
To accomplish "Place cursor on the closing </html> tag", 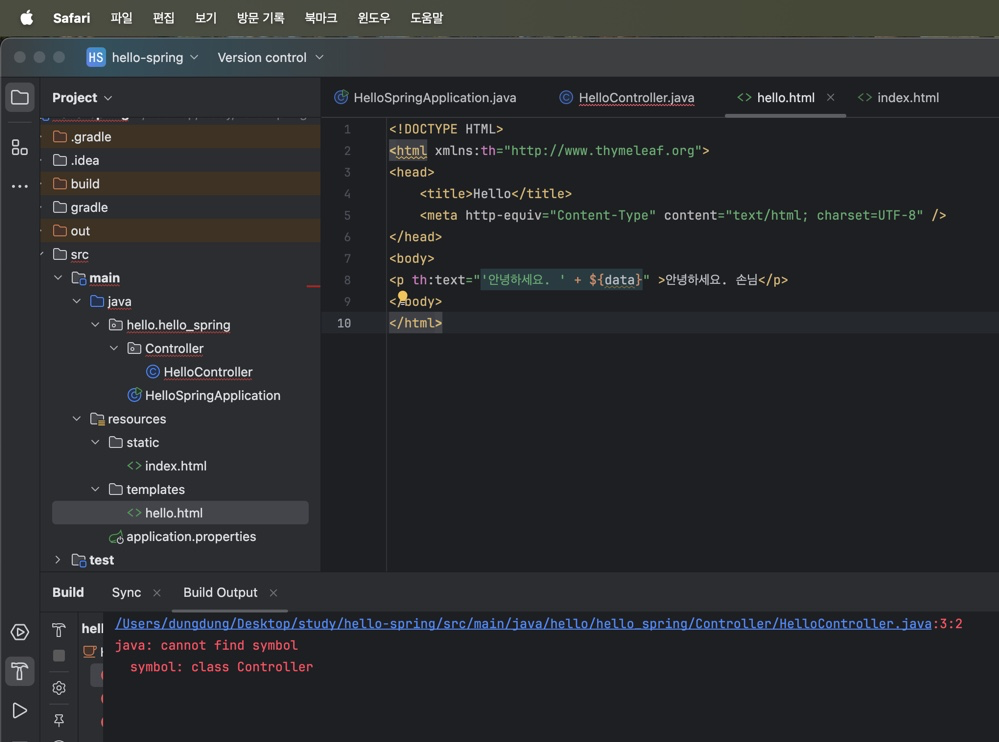I will 415,323.
